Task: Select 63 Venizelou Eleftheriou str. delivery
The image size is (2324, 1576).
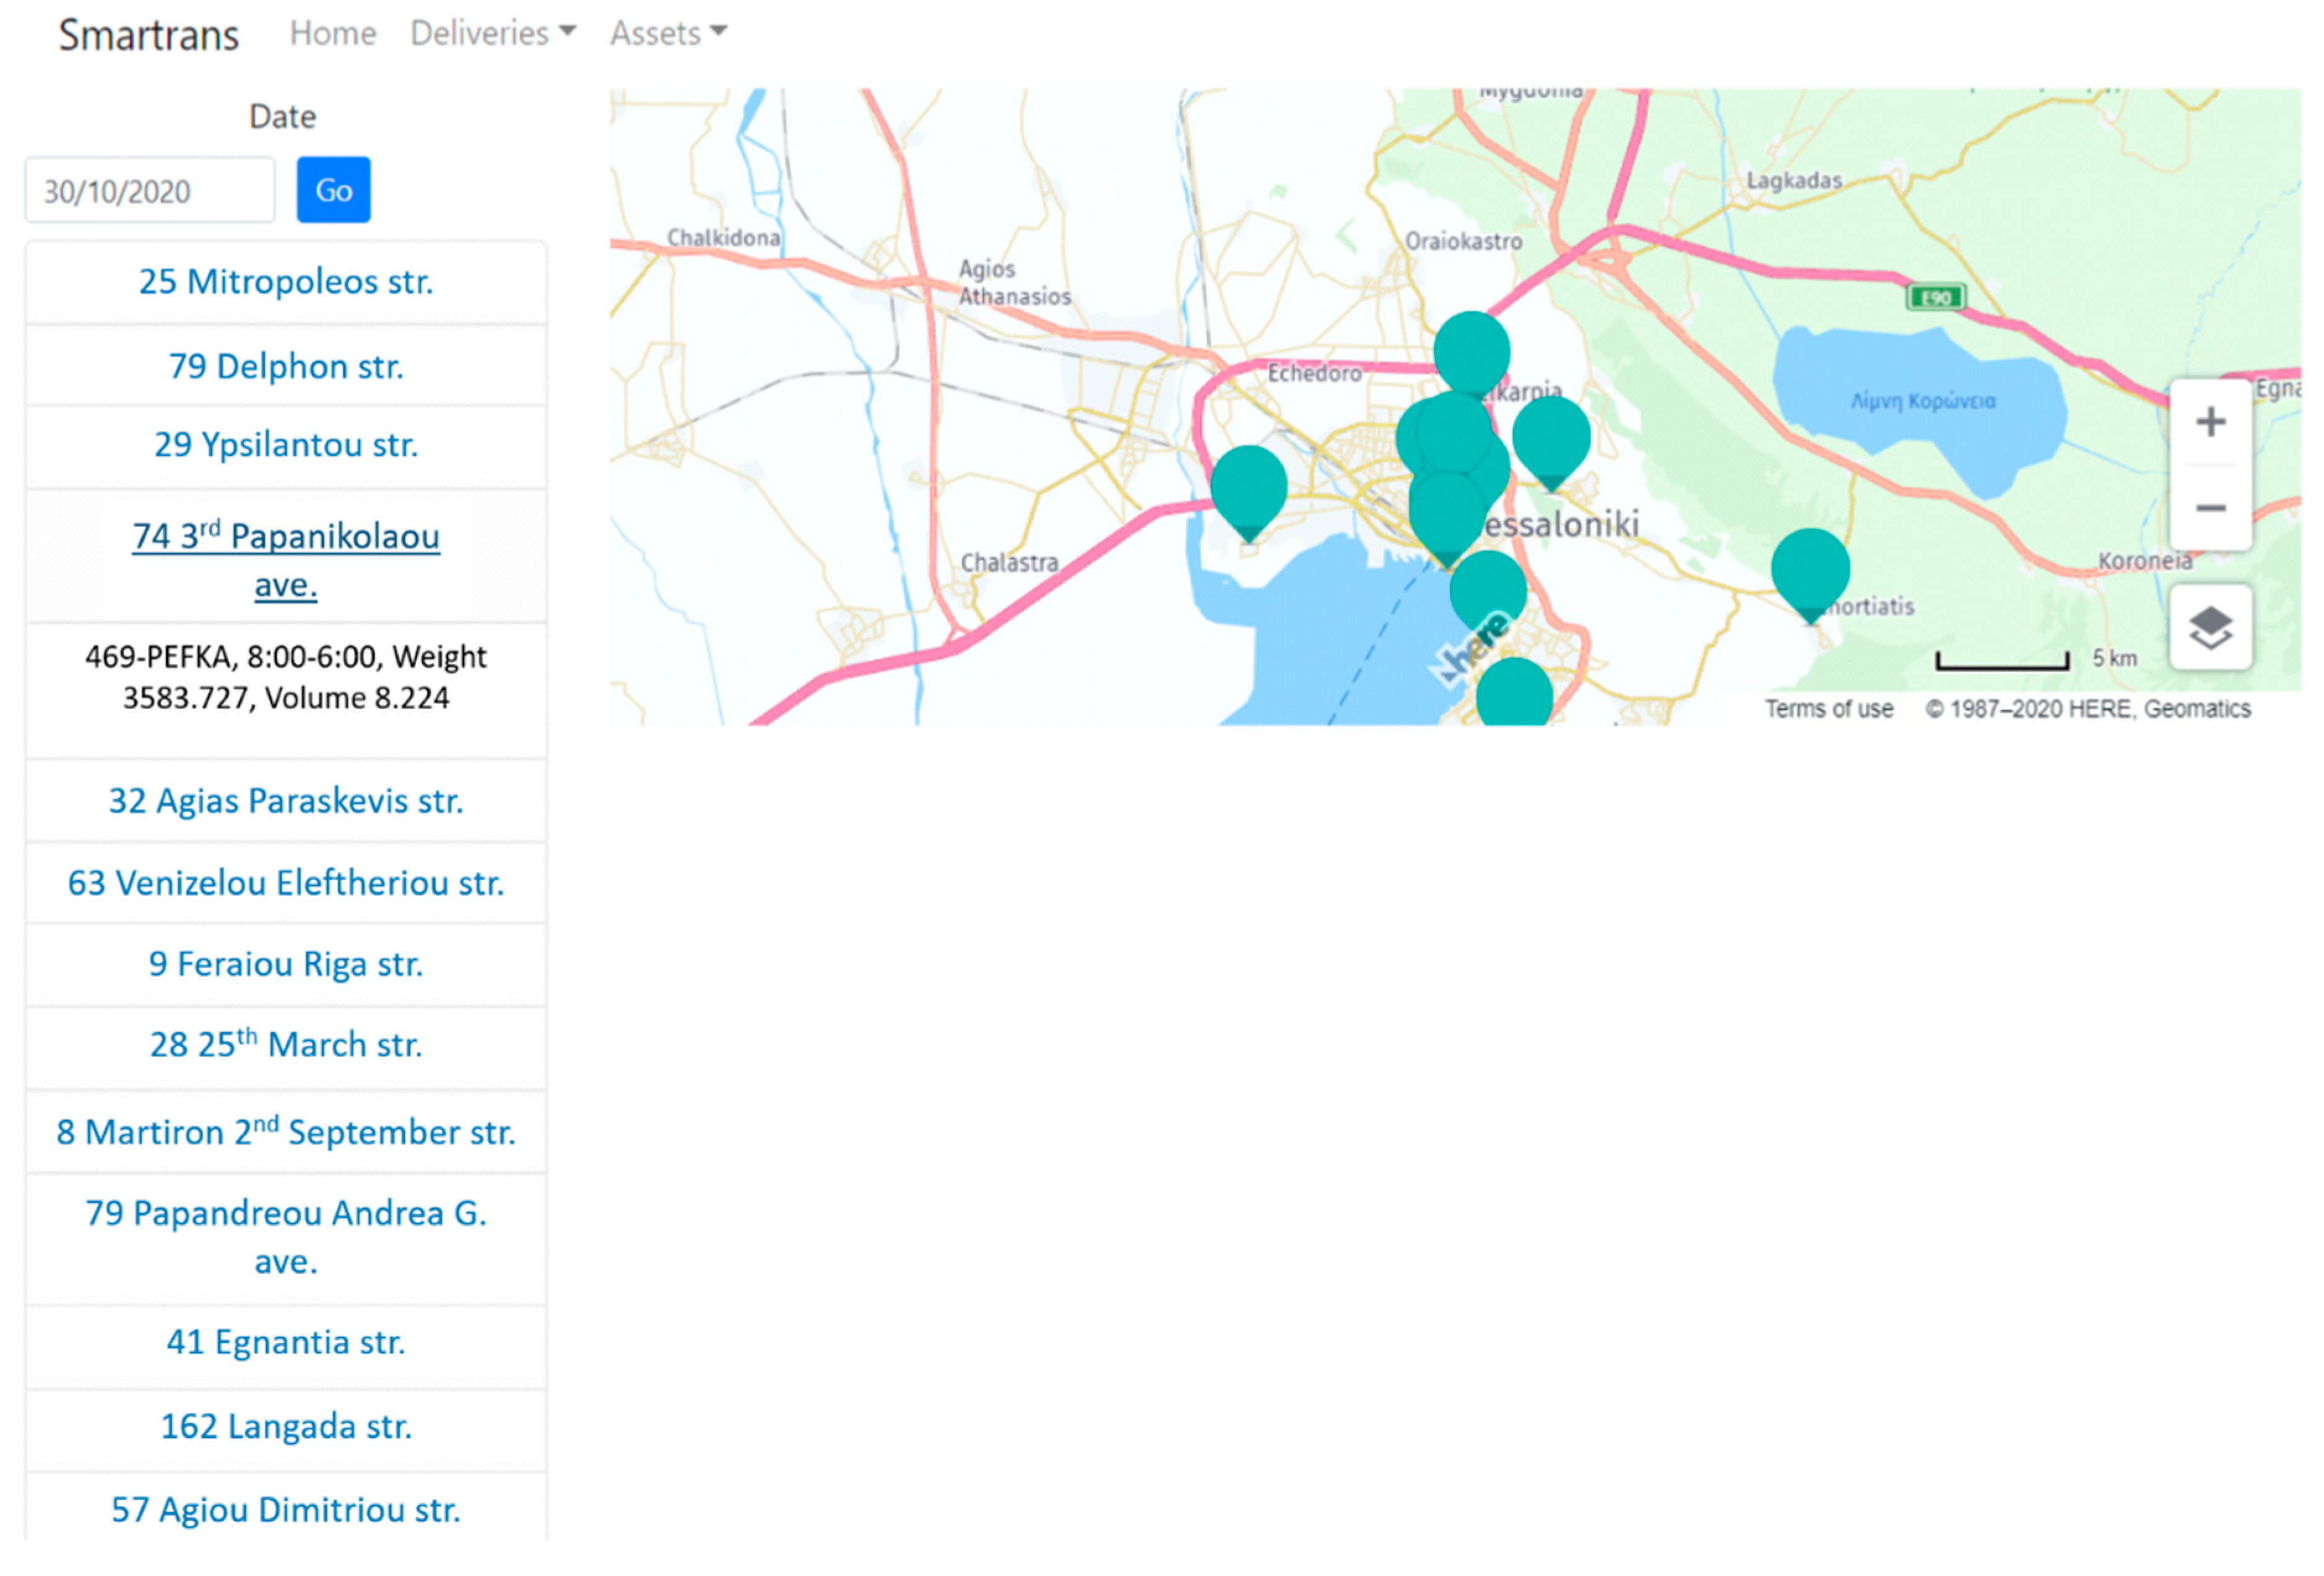Action: (x=286, y=883)
